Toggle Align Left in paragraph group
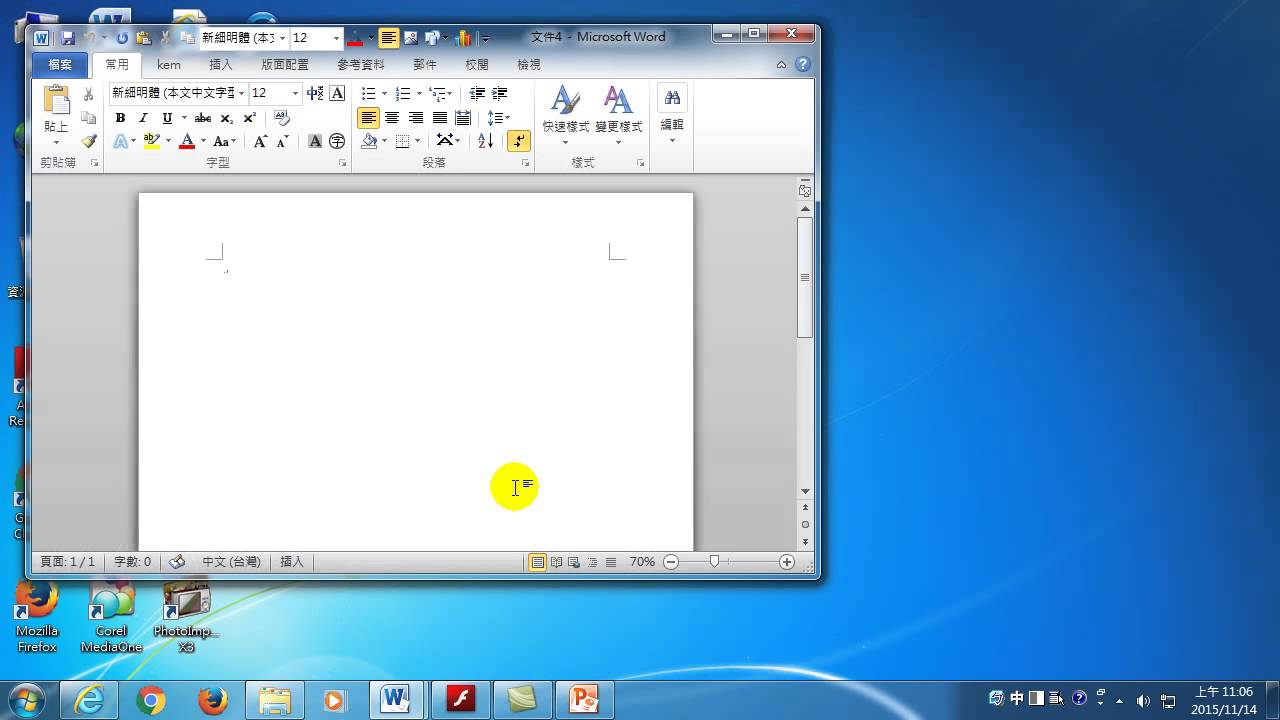This screenshot has height=720, width=1280. tap(369, 118)
